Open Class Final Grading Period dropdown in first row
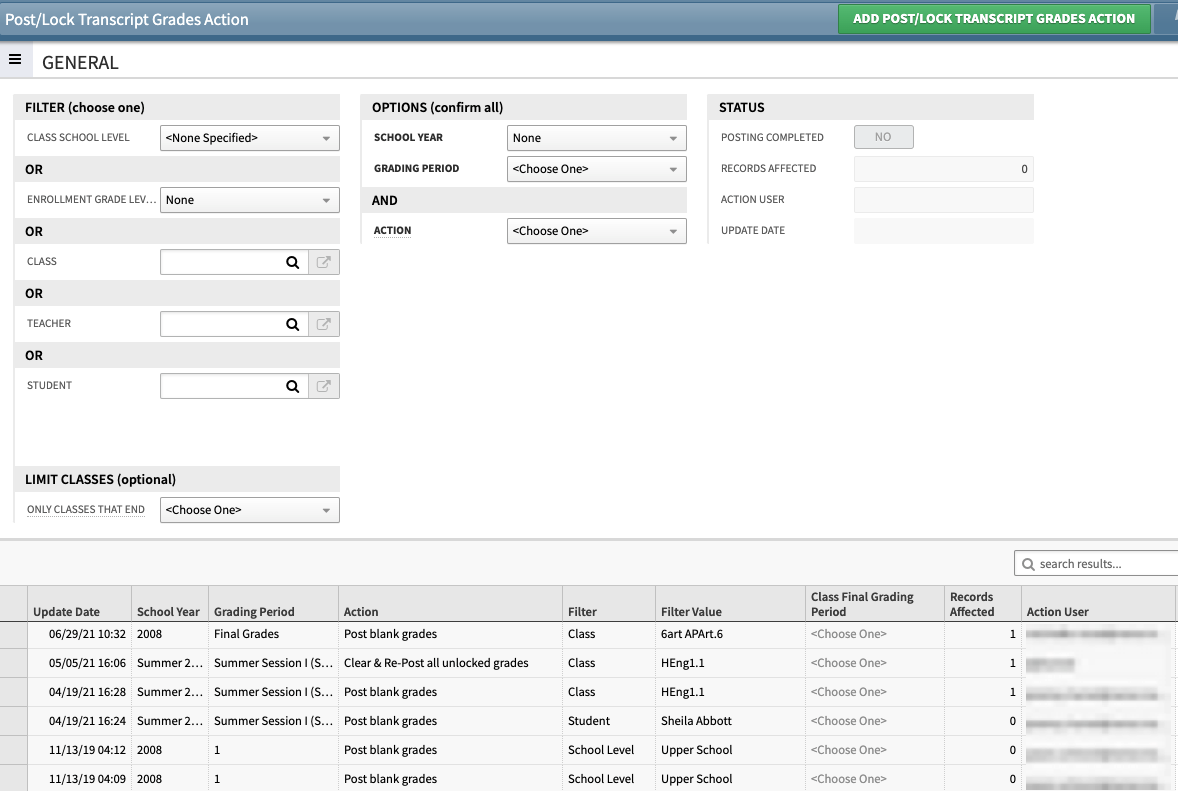The width and height of the screenshot is (1178, 791). click(x=849, y=633)
